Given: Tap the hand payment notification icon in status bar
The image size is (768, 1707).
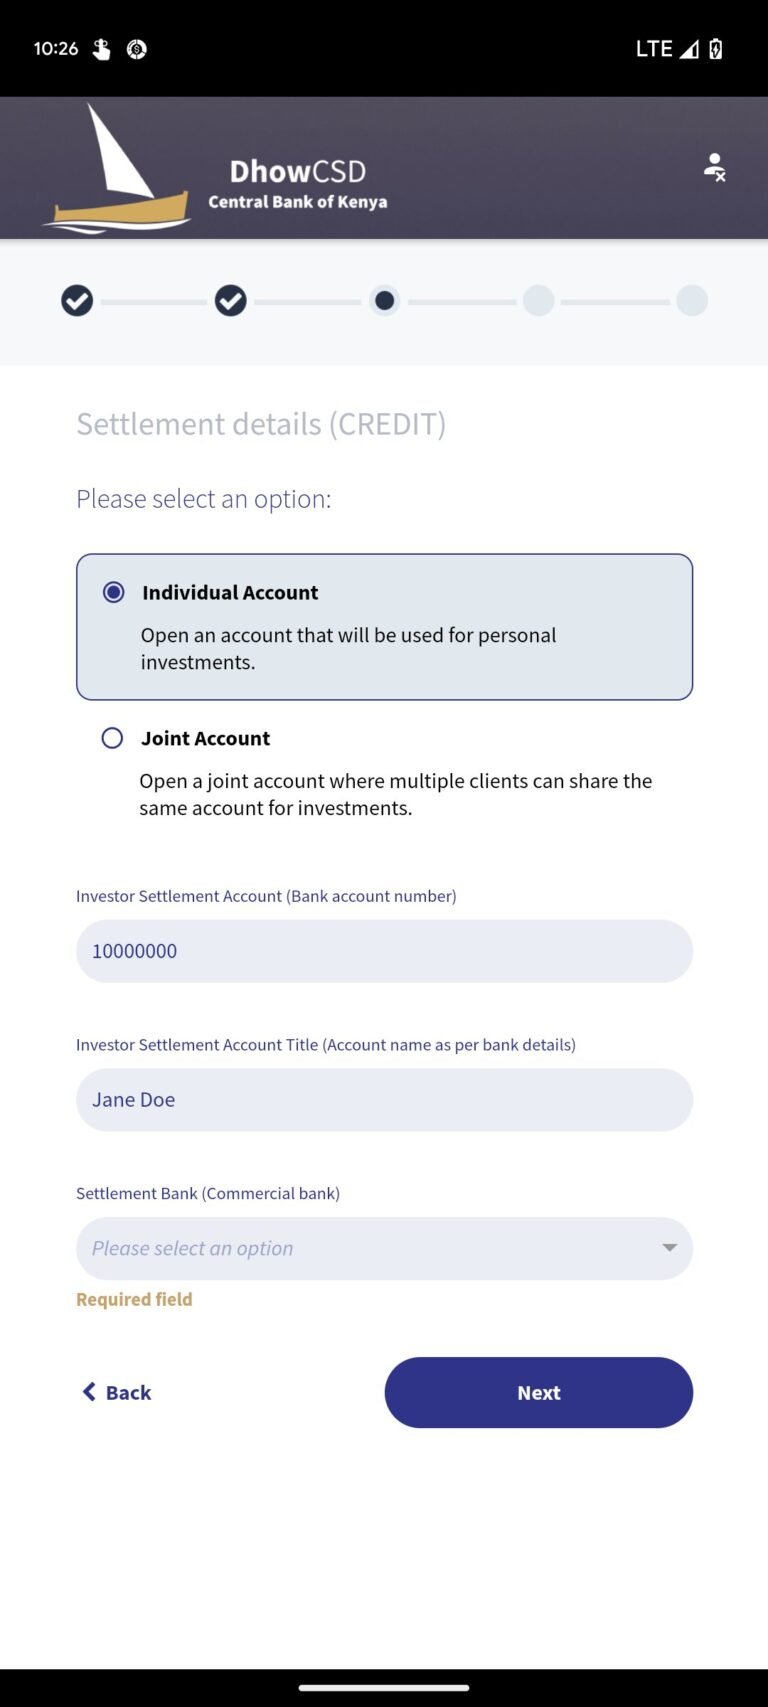Looking at the screenshot, I should tap(99, 48).
